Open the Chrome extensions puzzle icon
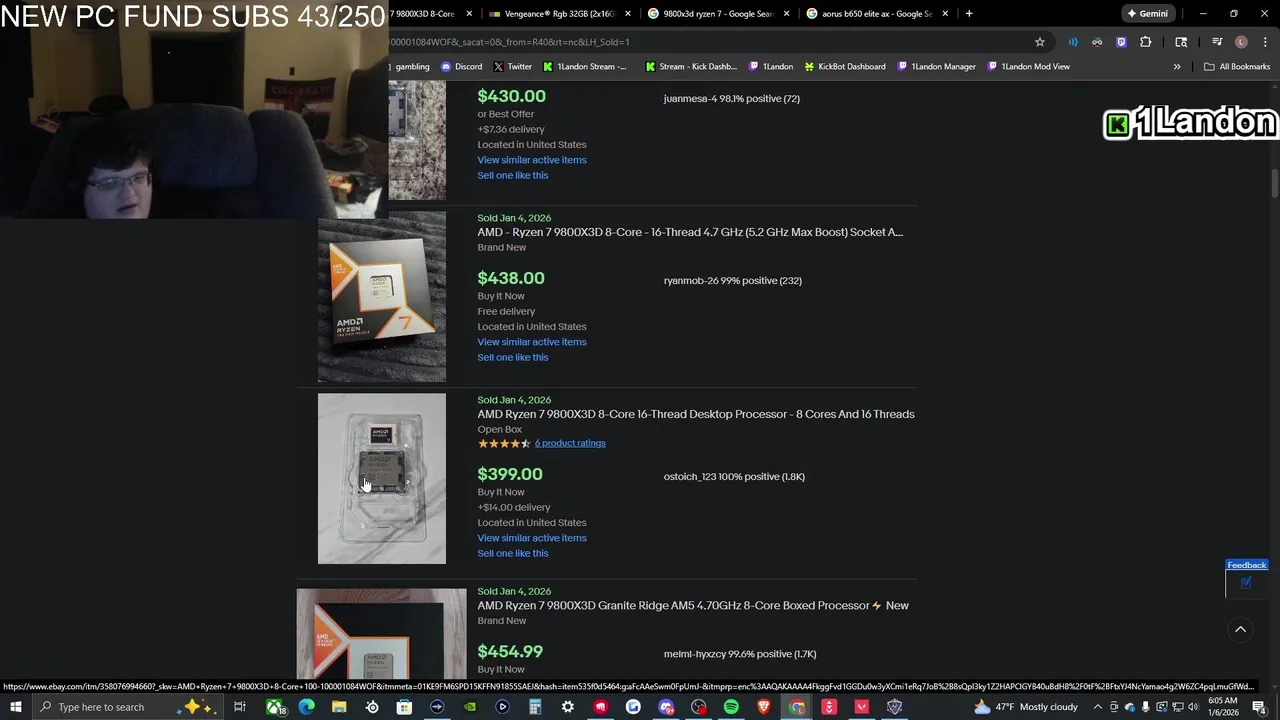Viewport: 1280px width, 720px height. point(1146,42)
